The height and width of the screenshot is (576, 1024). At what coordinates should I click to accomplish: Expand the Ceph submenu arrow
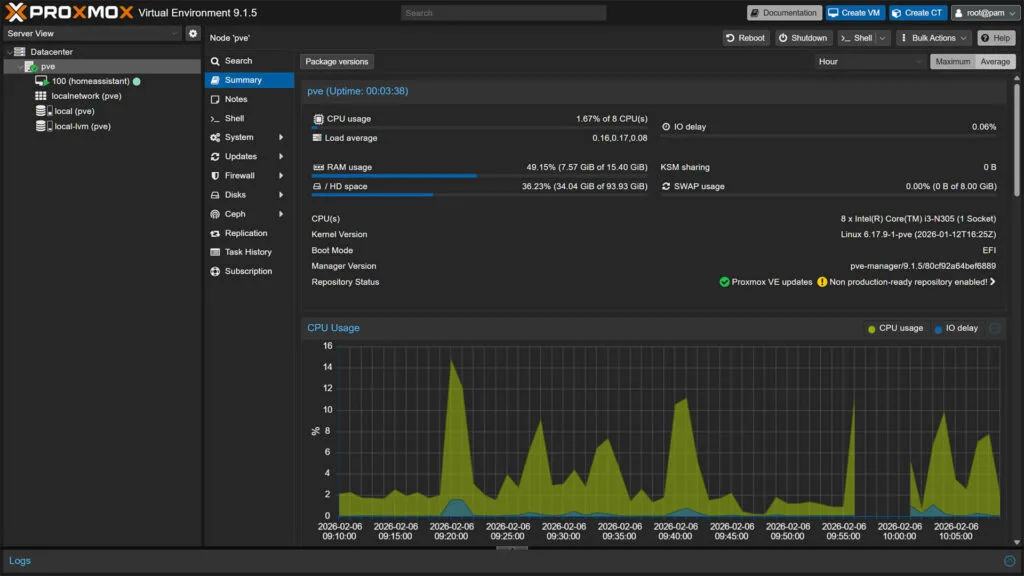(x=281, y=214)
